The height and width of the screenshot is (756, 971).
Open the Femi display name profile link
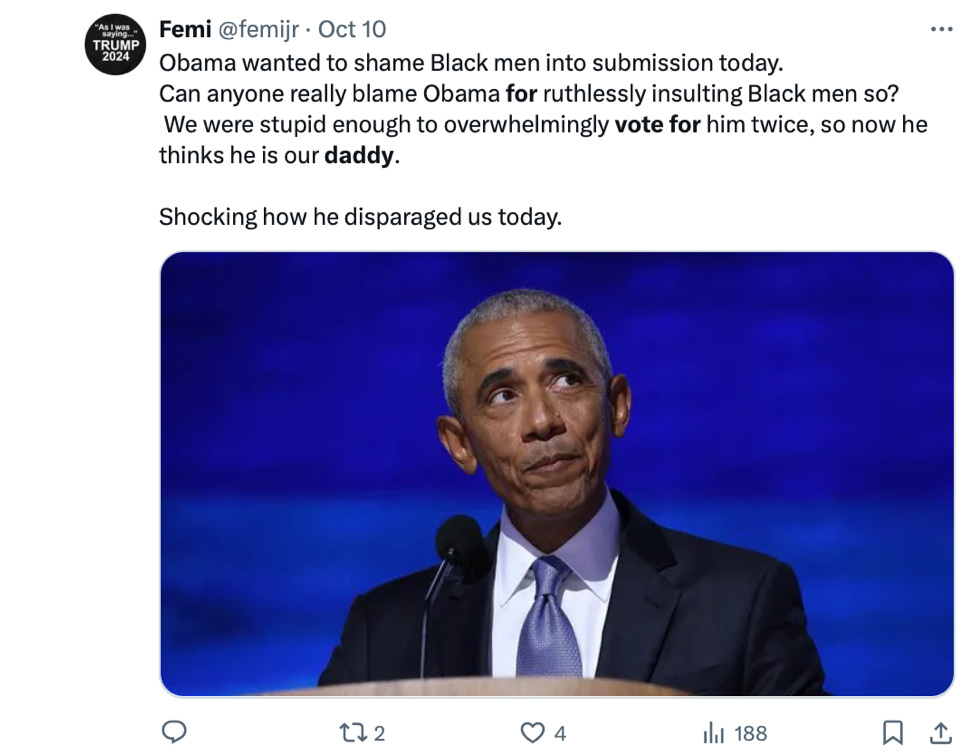[x=185, y=30]
